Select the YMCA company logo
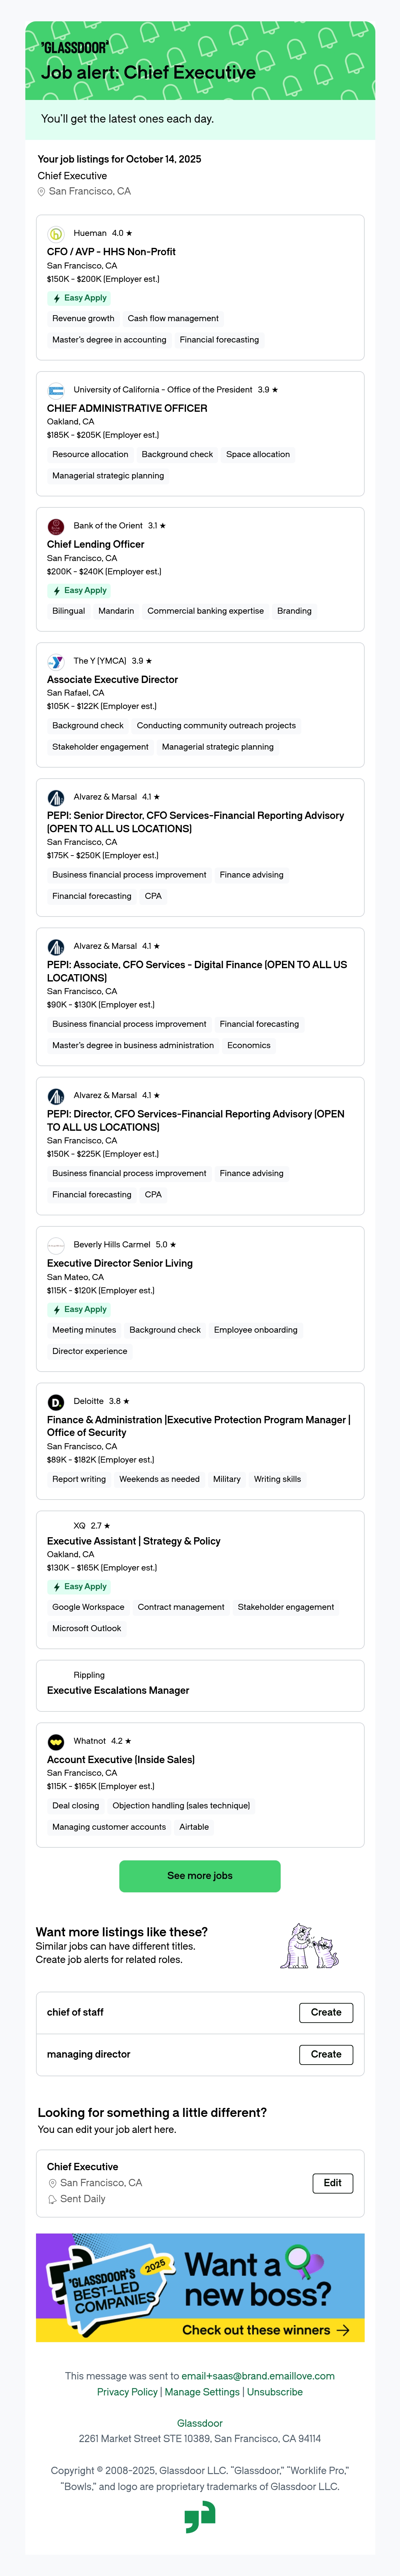 pyautogui.click(x=56, y=661)
